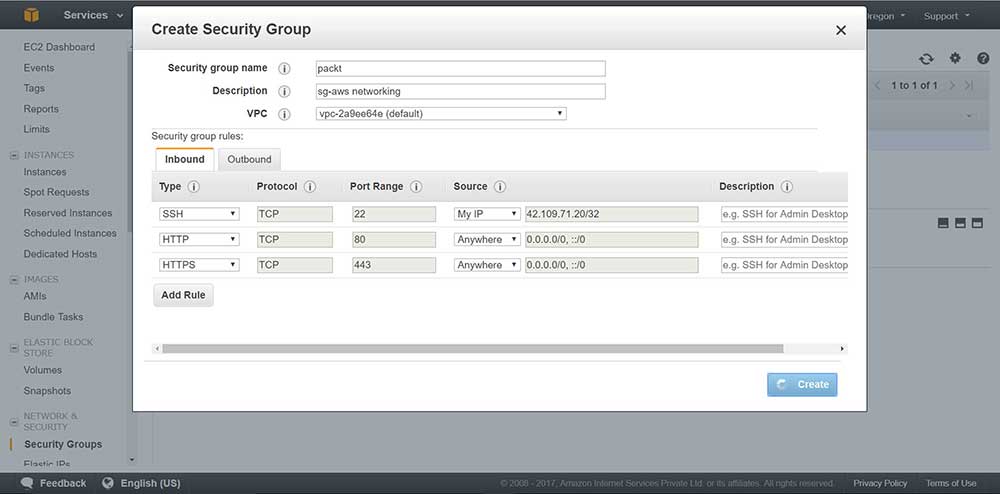Click the Create button
Screen dimensions: 1000x494
(802, 384)
